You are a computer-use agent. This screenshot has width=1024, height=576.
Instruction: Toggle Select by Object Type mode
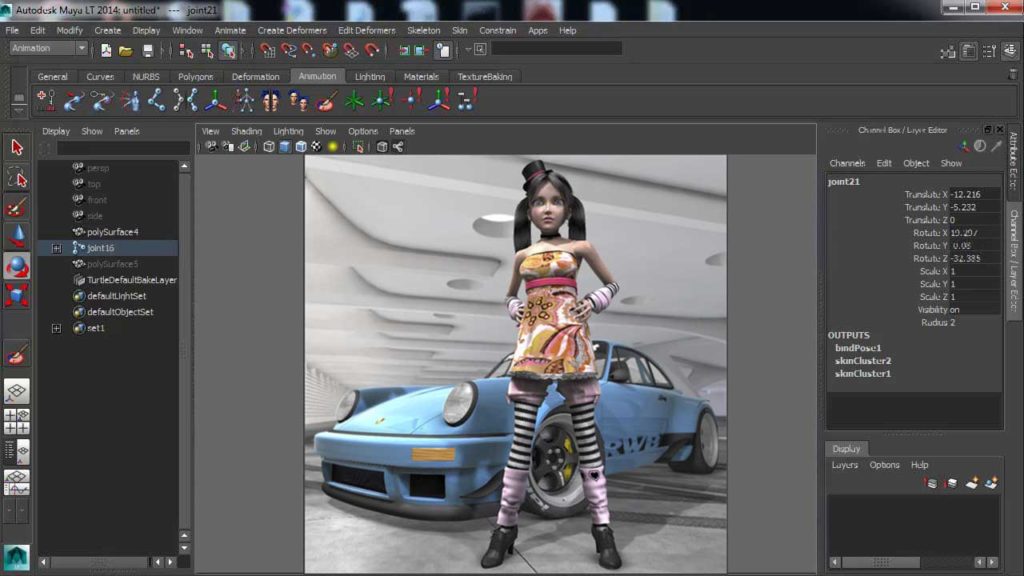(207, 50)
